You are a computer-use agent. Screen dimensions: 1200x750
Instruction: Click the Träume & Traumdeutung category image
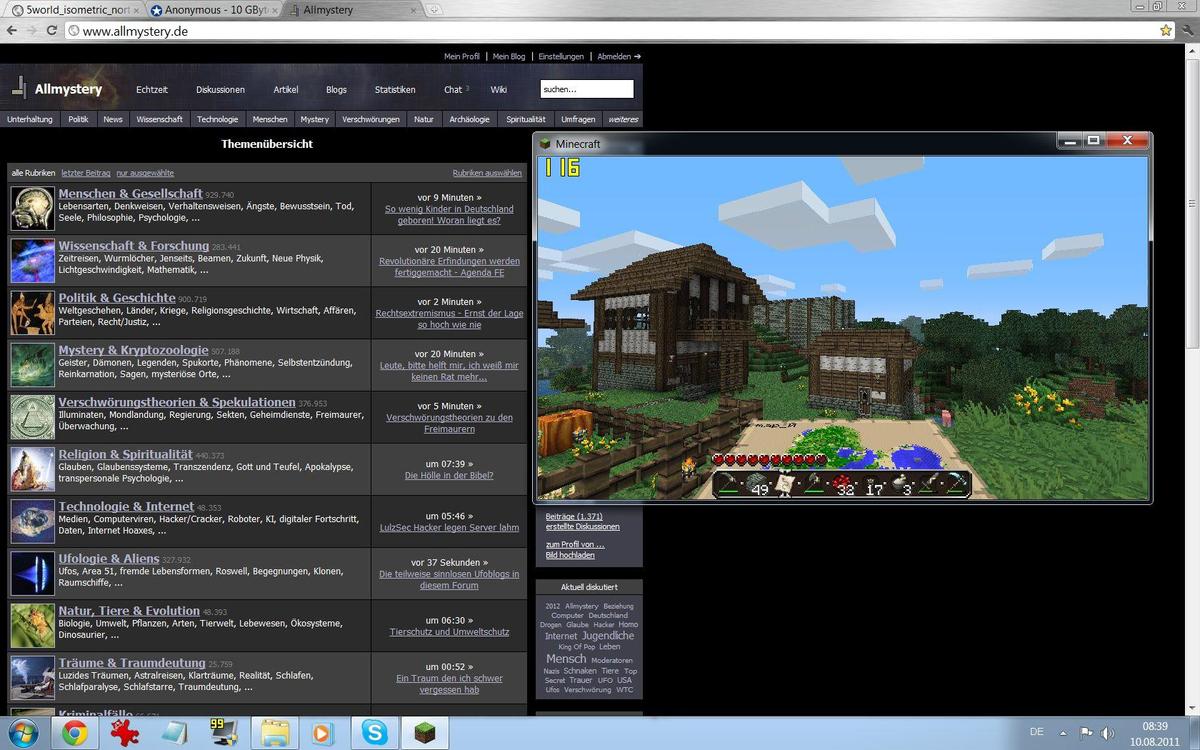(32, 677)
